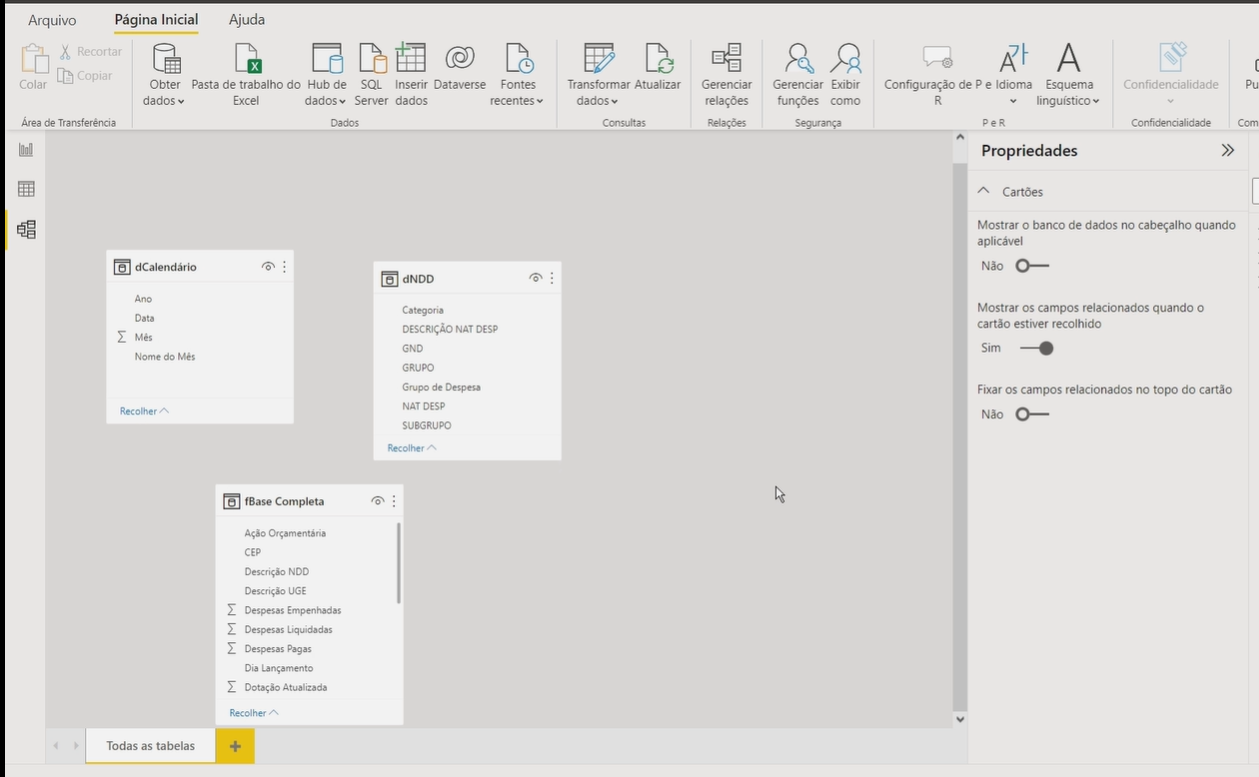
Task: Click the Confidencialidade icon
Action: coord(1171,58)
